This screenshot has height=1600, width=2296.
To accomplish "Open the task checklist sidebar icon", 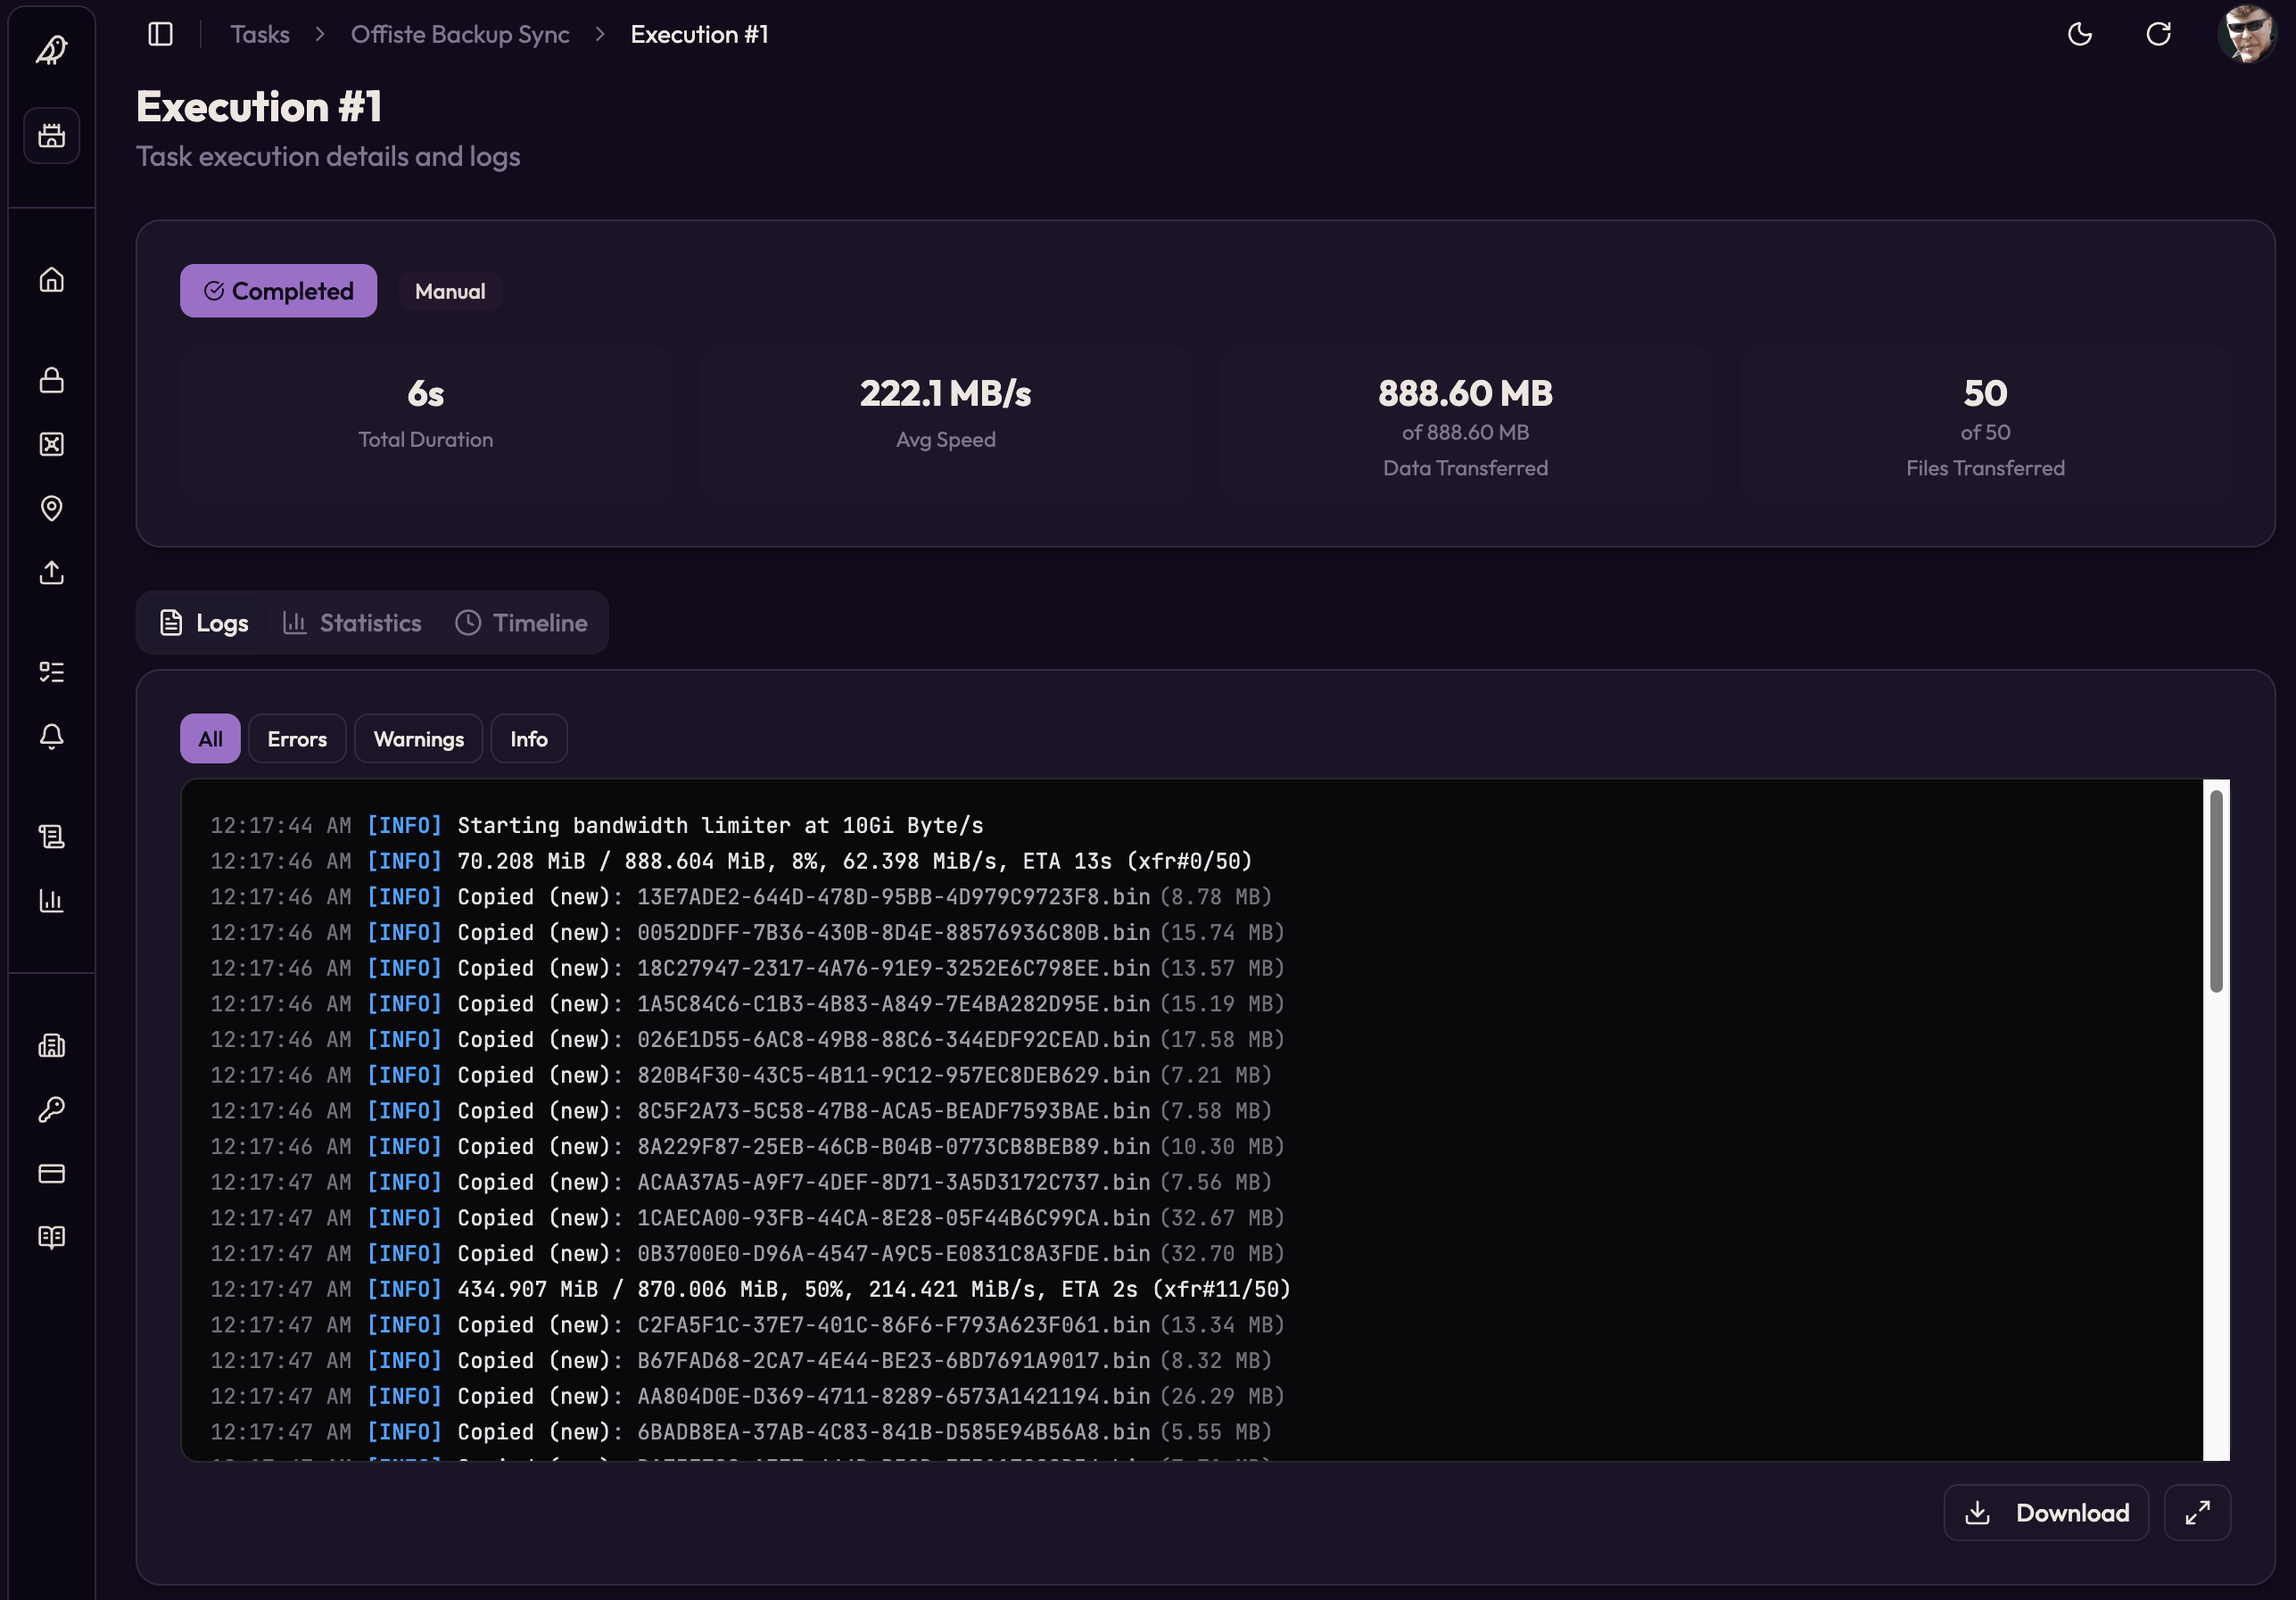I will [x=52, y=672].
